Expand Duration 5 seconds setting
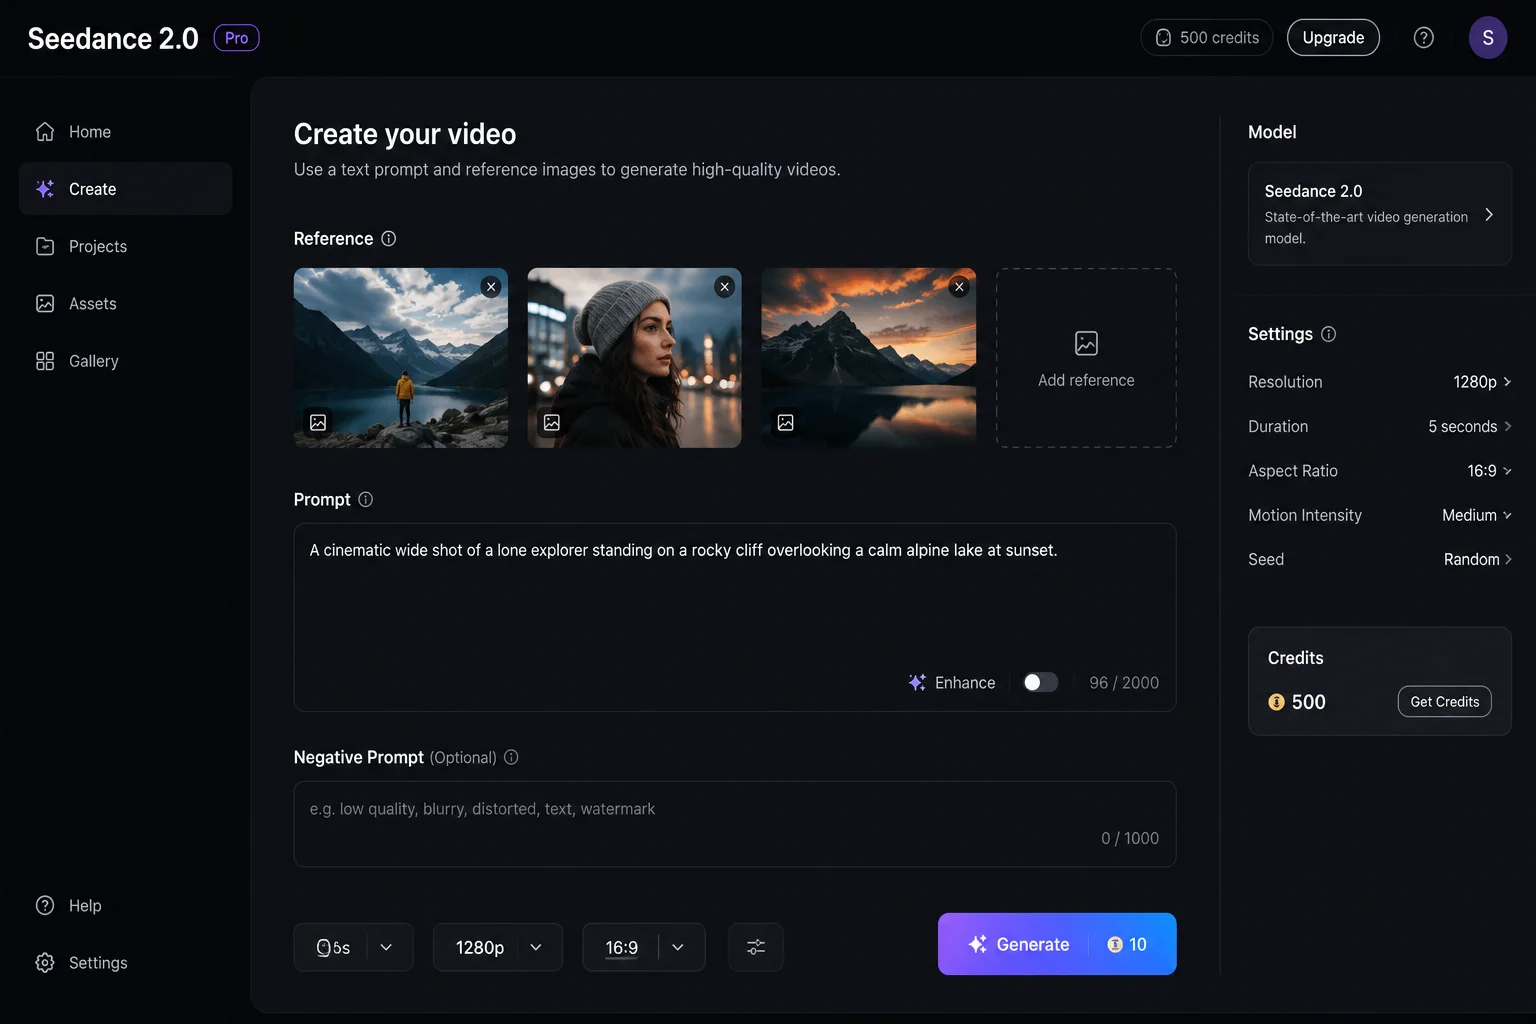The image size is (1536, 1024). 1380,427
